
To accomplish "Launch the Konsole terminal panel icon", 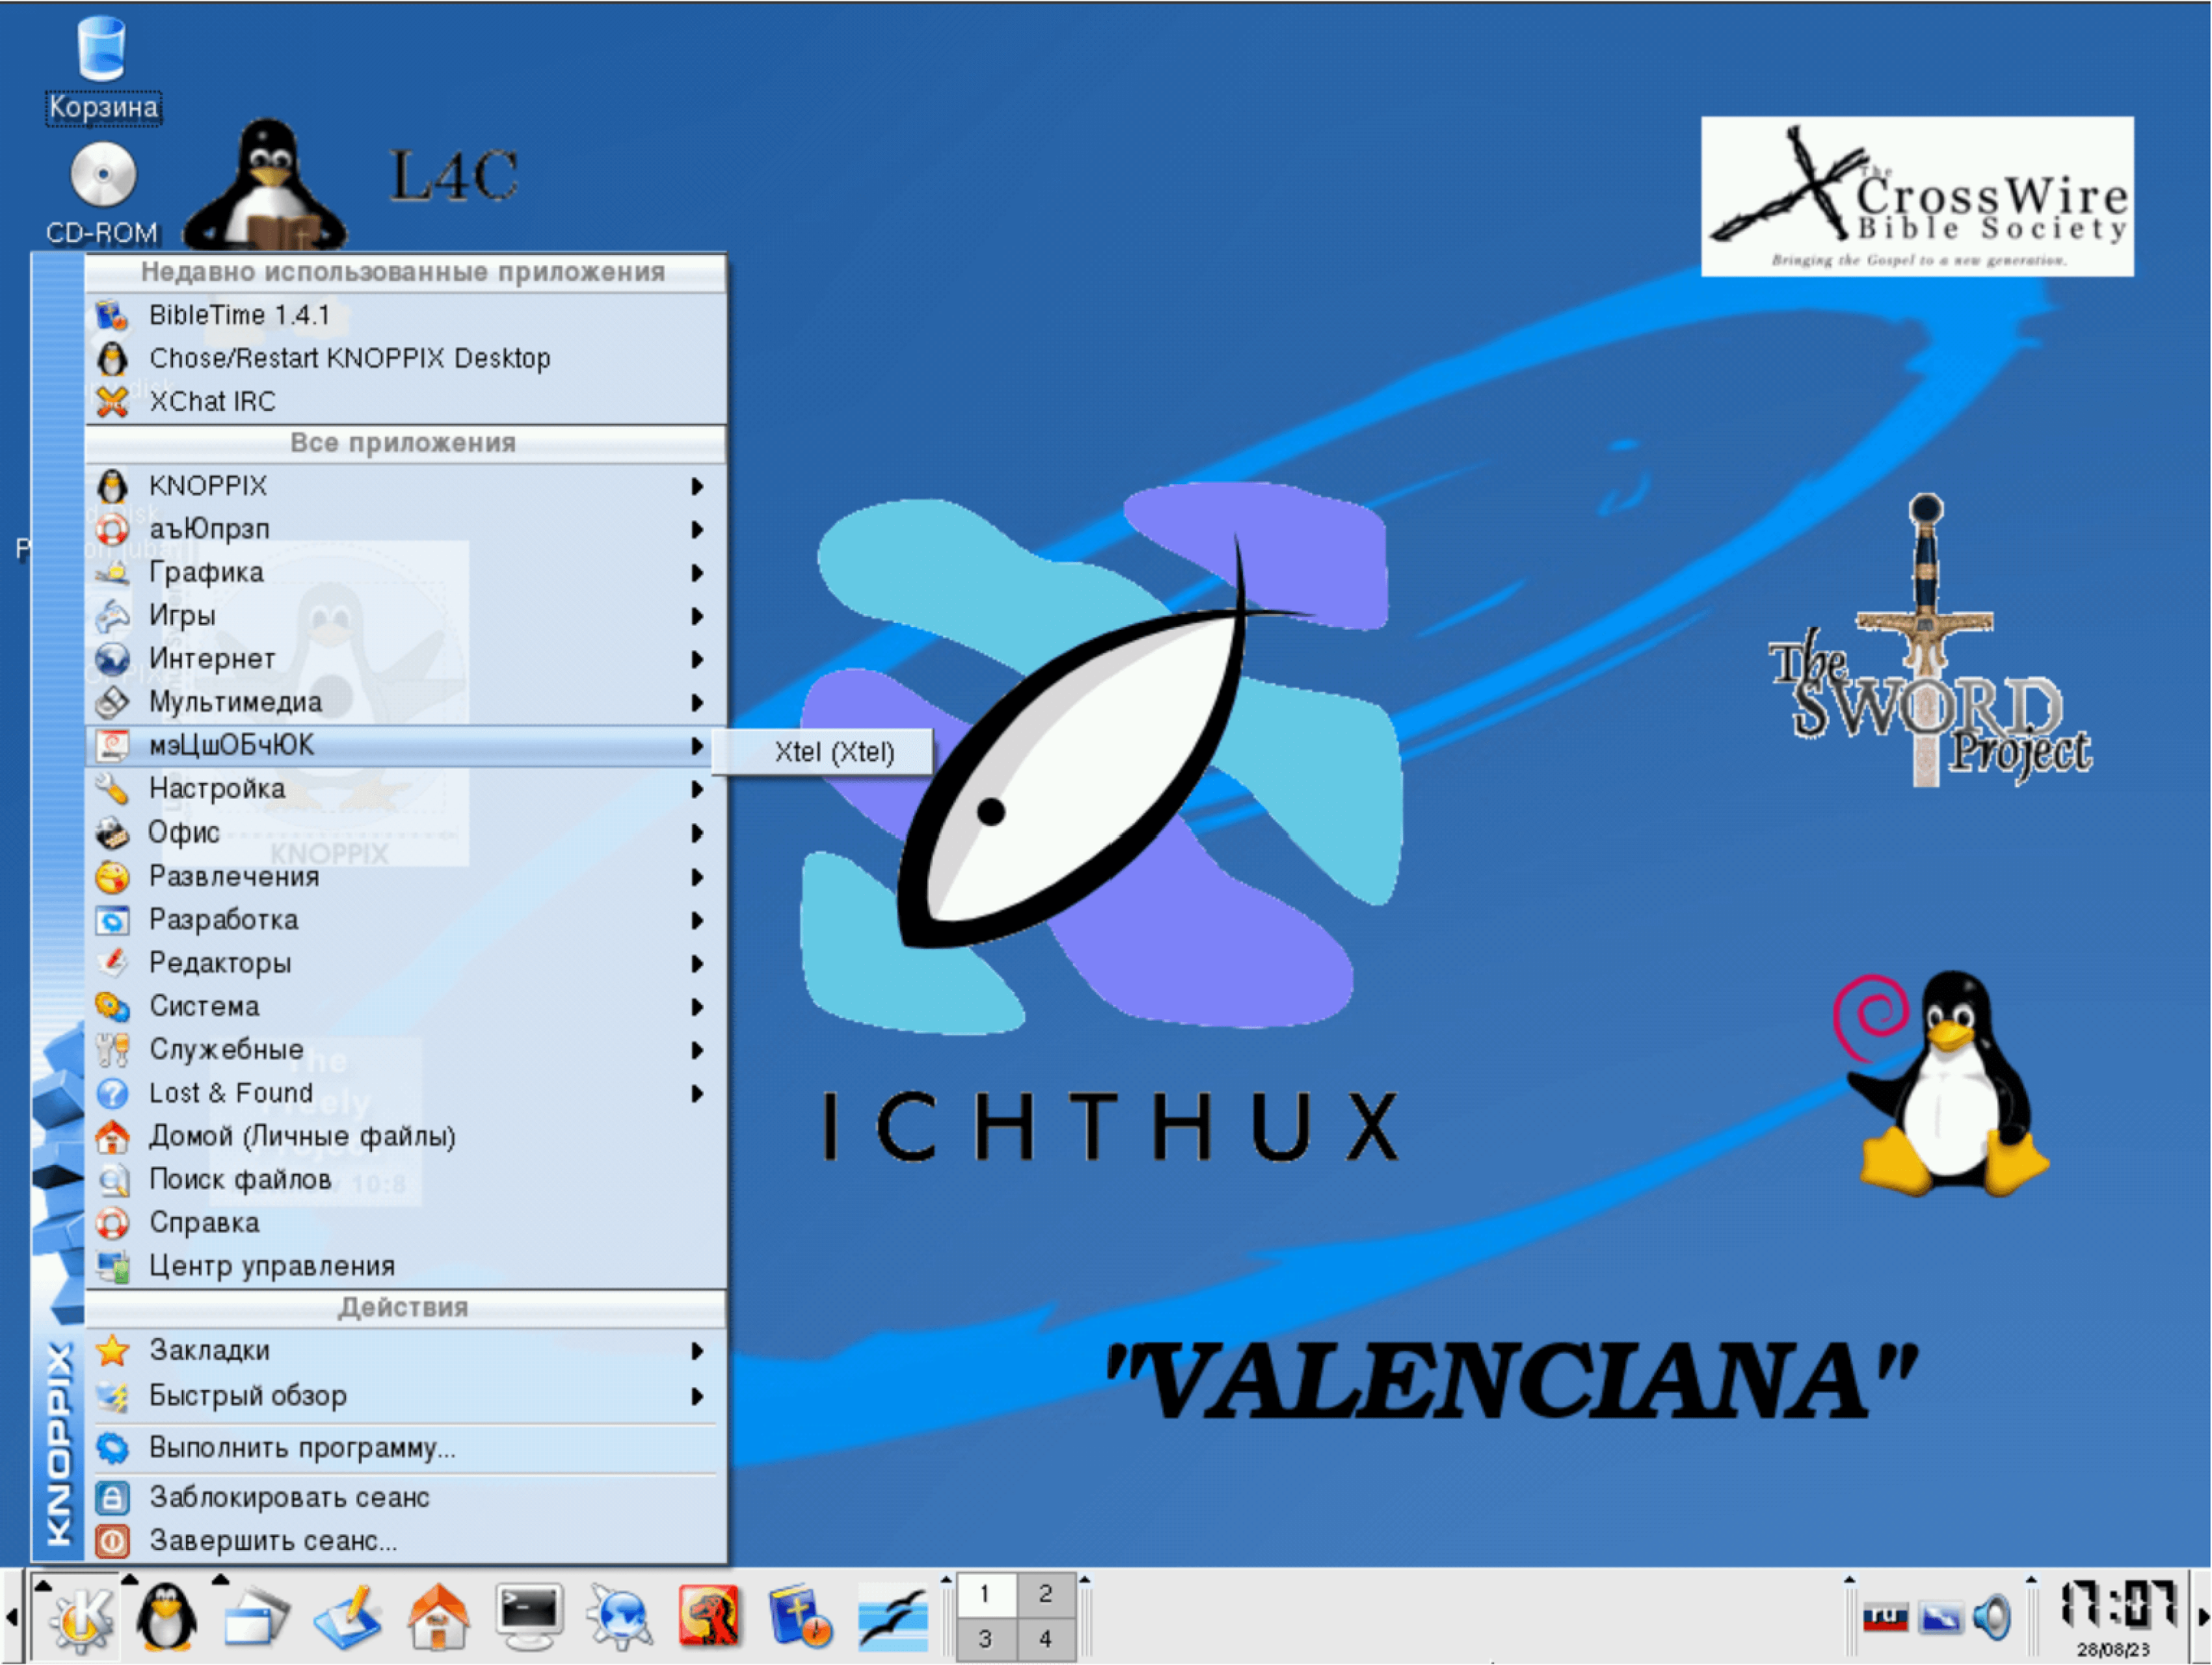I will (529, 1617).
